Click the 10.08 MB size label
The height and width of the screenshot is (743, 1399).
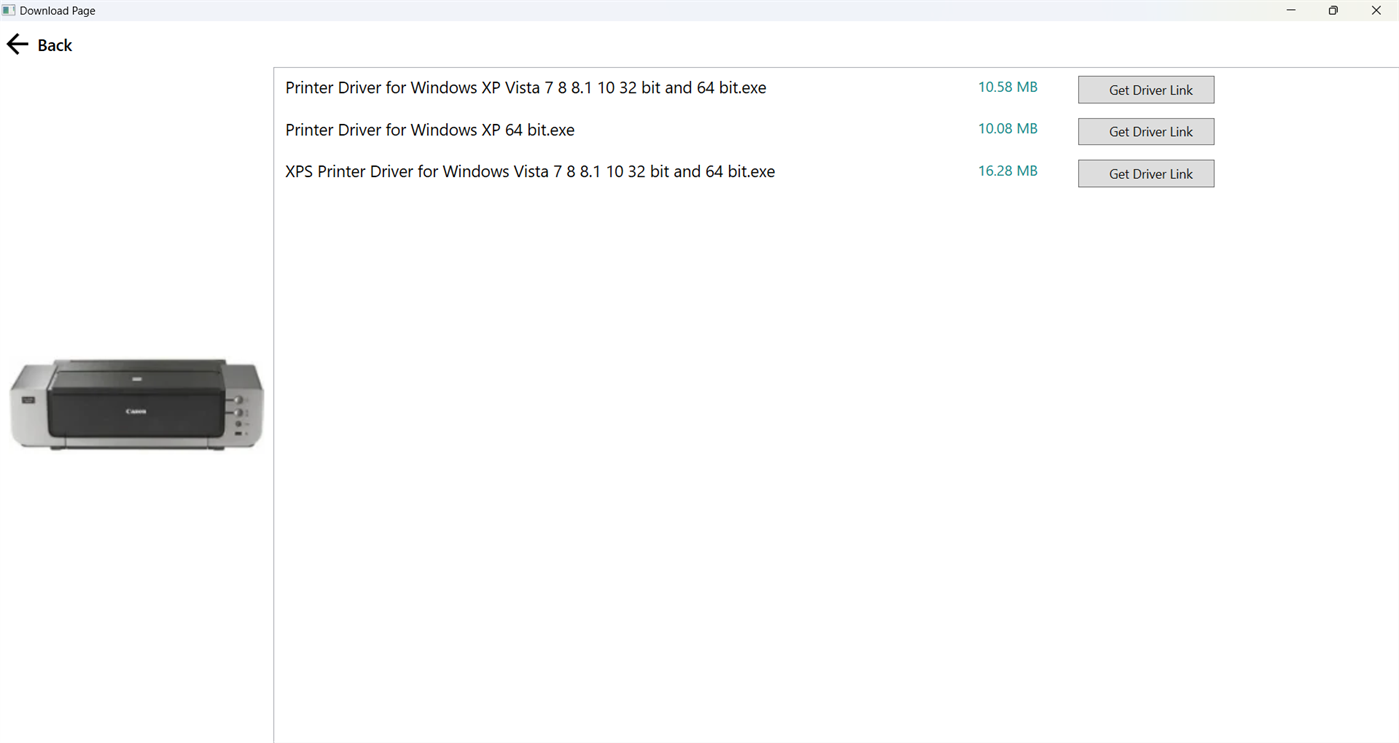point(1007,129)
